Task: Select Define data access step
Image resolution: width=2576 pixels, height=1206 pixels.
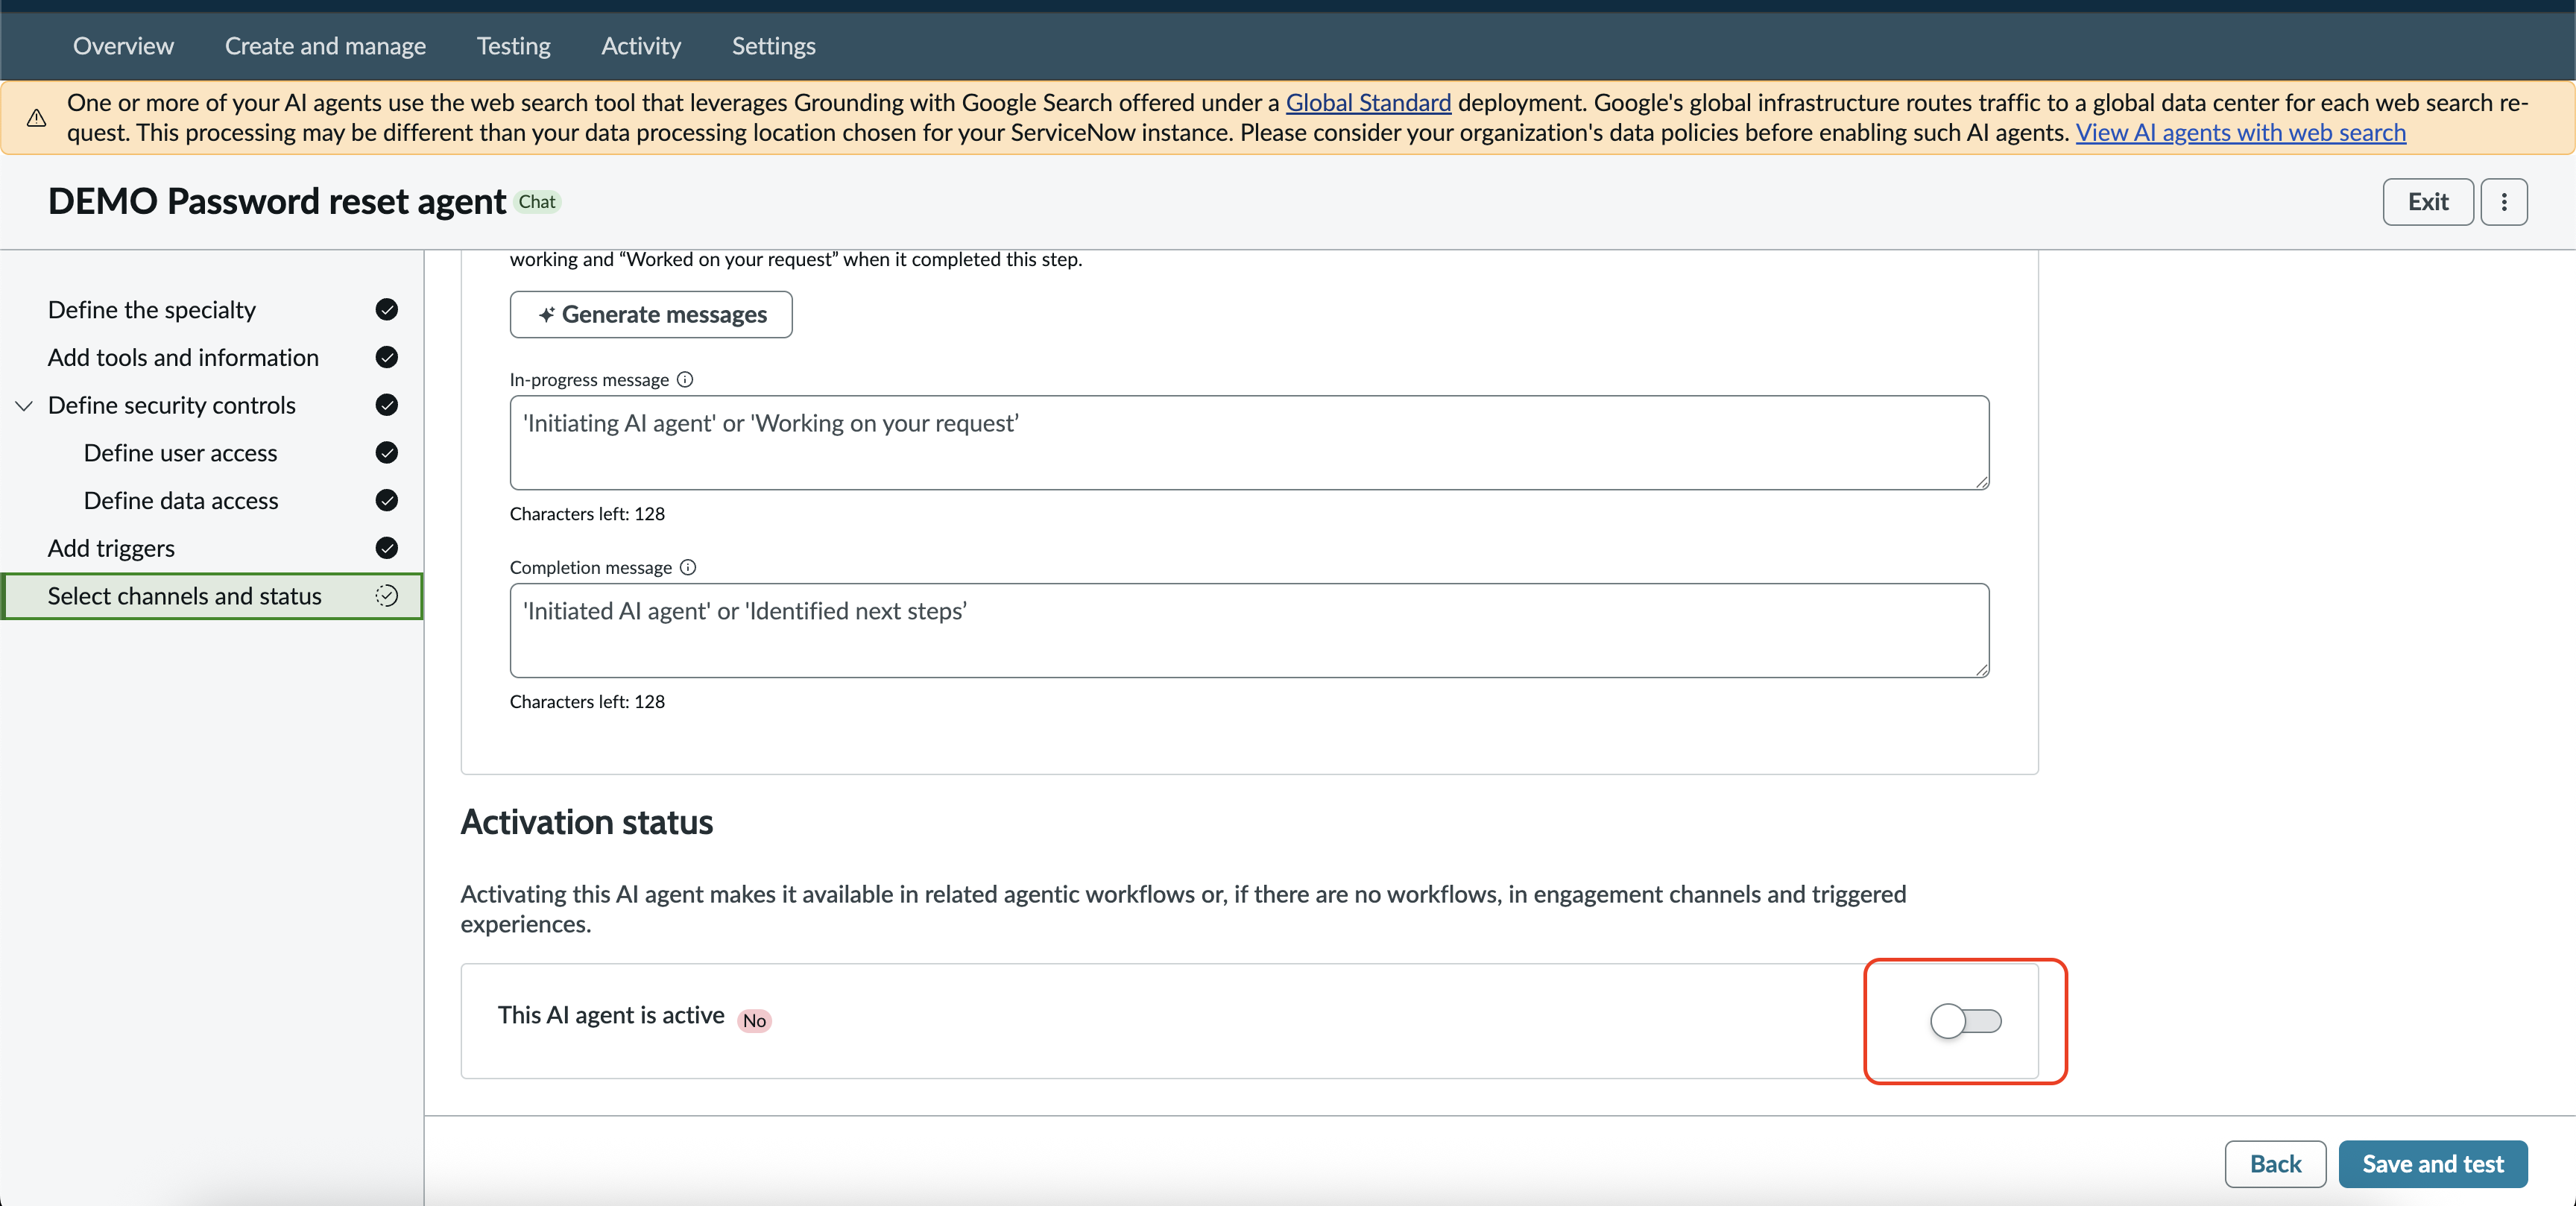Action: (x=181, y=500)
